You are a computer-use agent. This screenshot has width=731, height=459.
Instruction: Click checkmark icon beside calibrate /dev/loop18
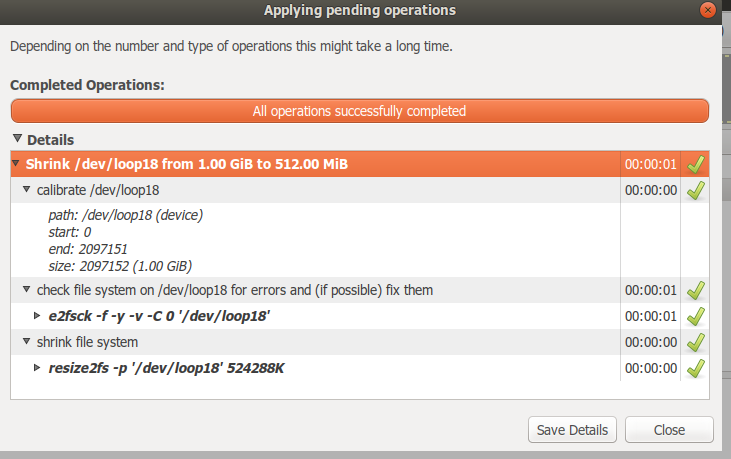coord(696,190)
